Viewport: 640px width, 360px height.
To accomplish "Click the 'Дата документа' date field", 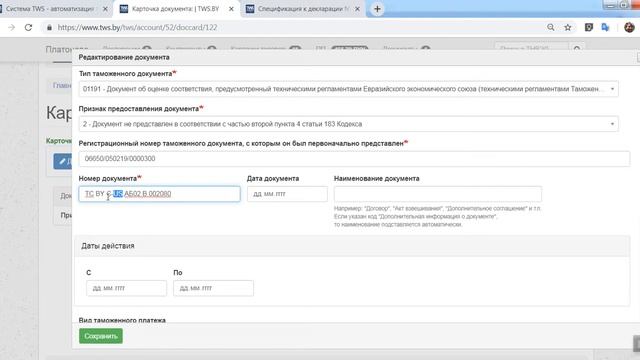I will 287,194.
